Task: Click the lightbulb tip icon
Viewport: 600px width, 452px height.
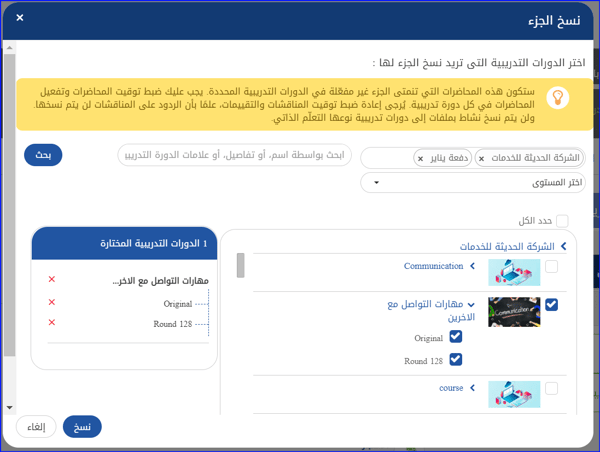Action: tap(558, 98)
